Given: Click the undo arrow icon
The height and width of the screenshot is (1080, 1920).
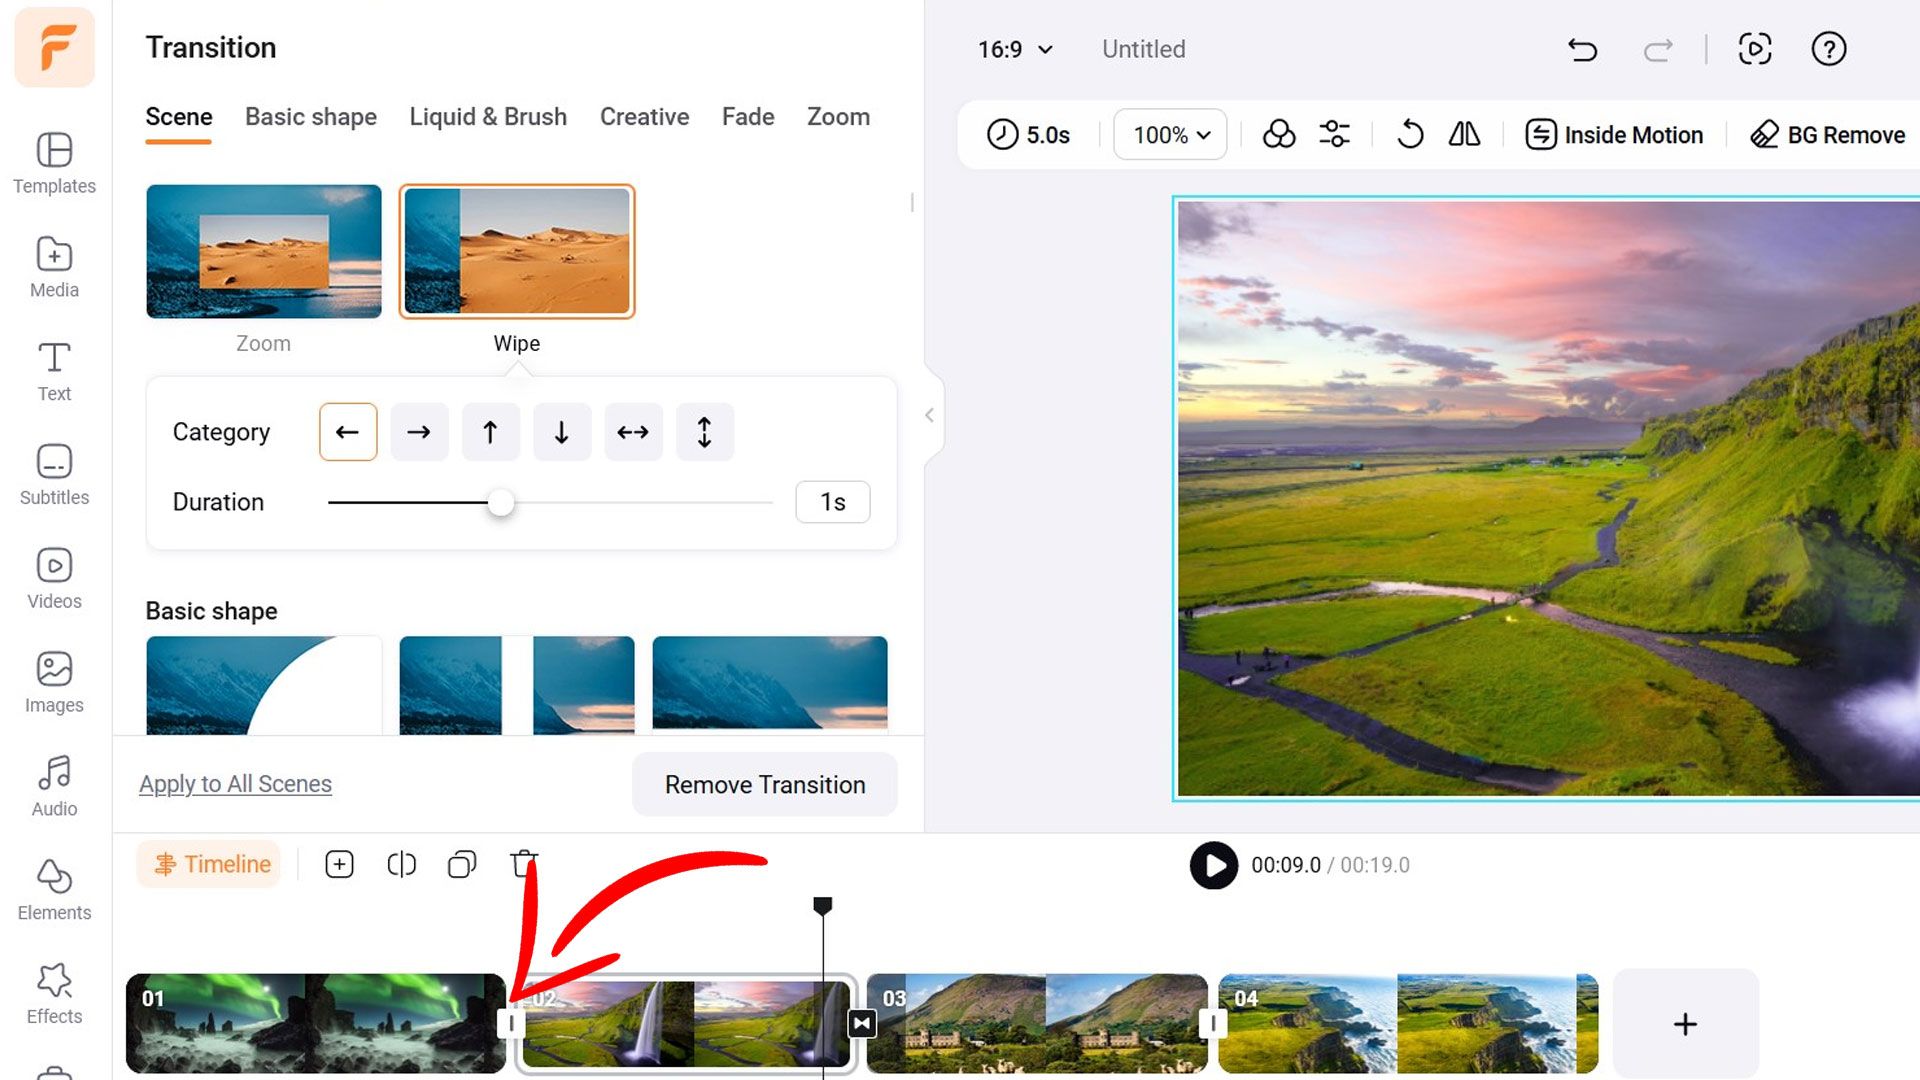Looking at the screenshot, I should pyautogui.click(x=1582, y=49).
